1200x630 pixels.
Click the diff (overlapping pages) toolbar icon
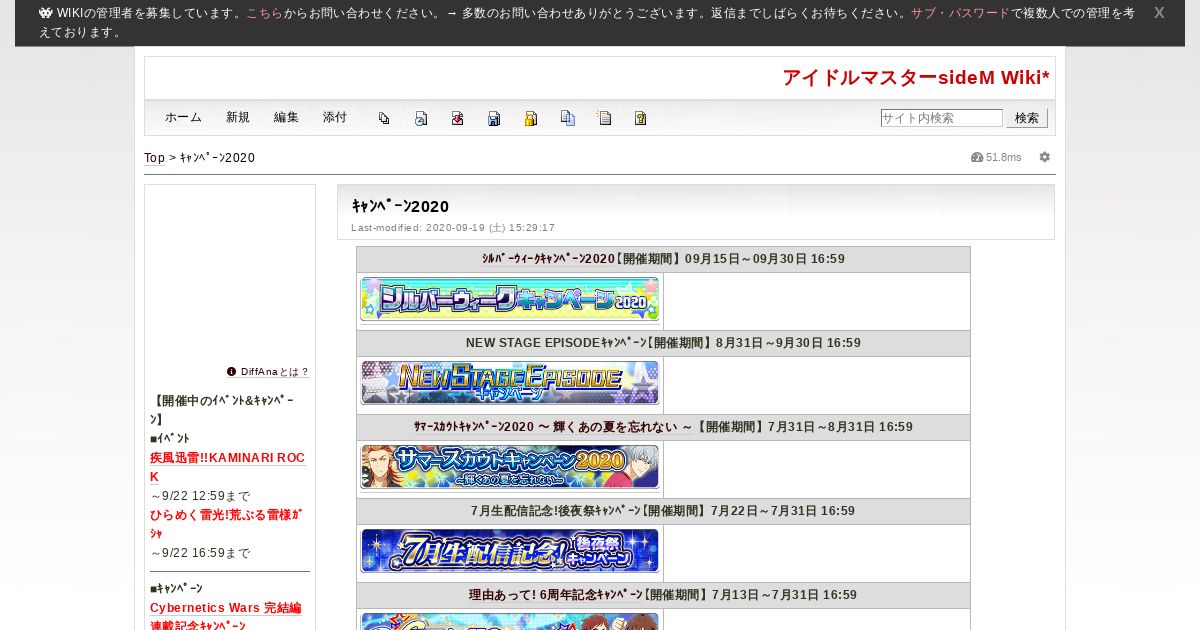point(384,118)
